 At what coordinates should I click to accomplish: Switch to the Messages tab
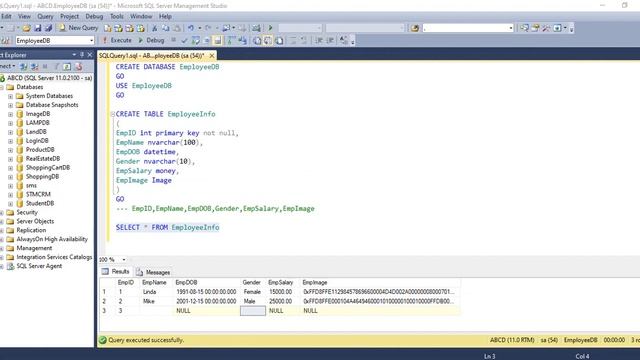pos(153,272)
